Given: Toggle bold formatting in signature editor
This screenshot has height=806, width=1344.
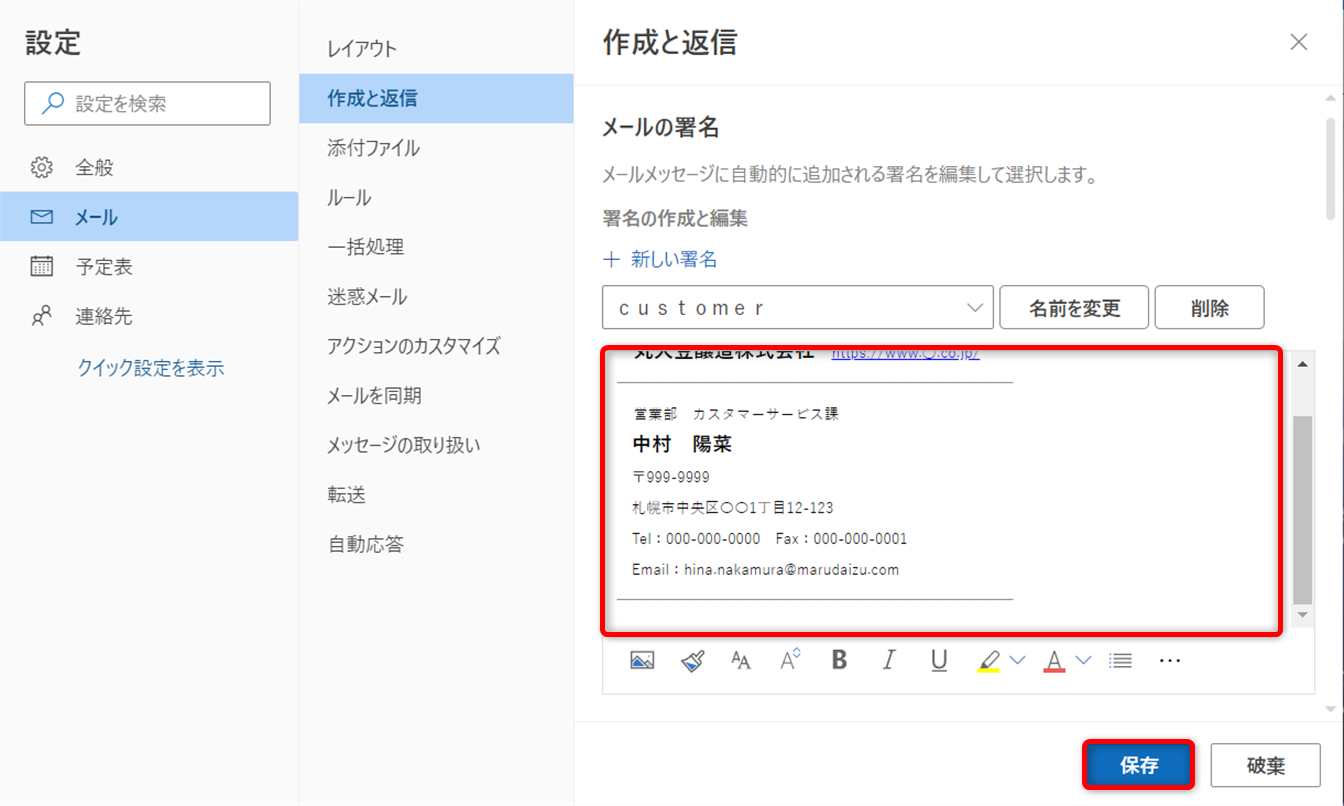Looking at the screenshot, I should point(840,660).
